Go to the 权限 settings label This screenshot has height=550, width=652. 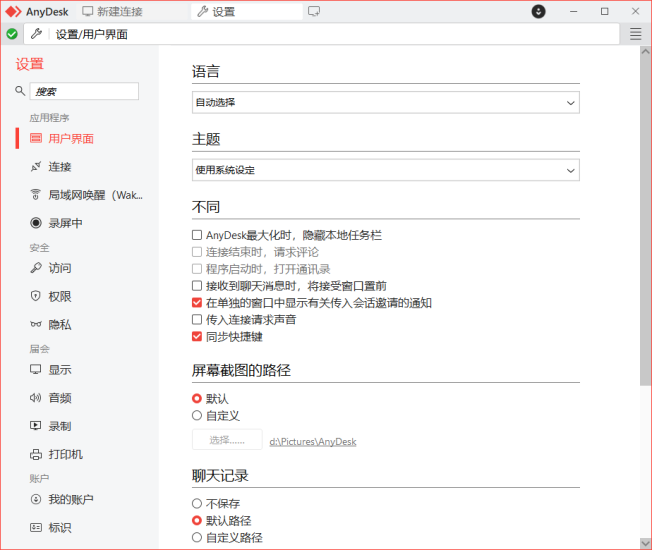(x=59, y=296)
